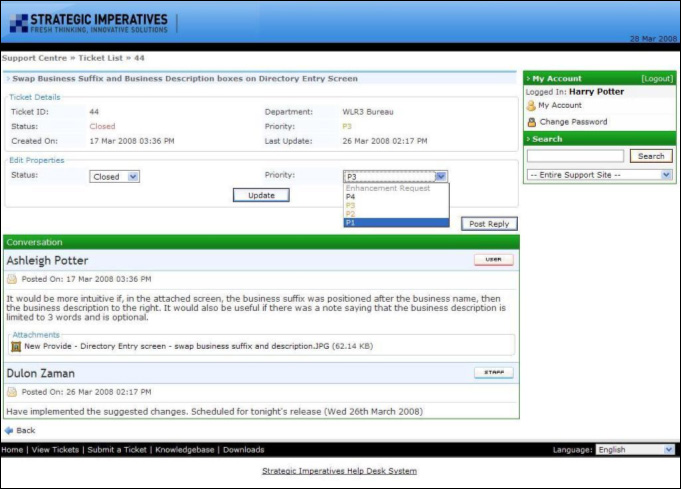This screenshot has height=489, width=681.
Task: Collapse the Priority dropdown arrow
Action: coord(441,177)
